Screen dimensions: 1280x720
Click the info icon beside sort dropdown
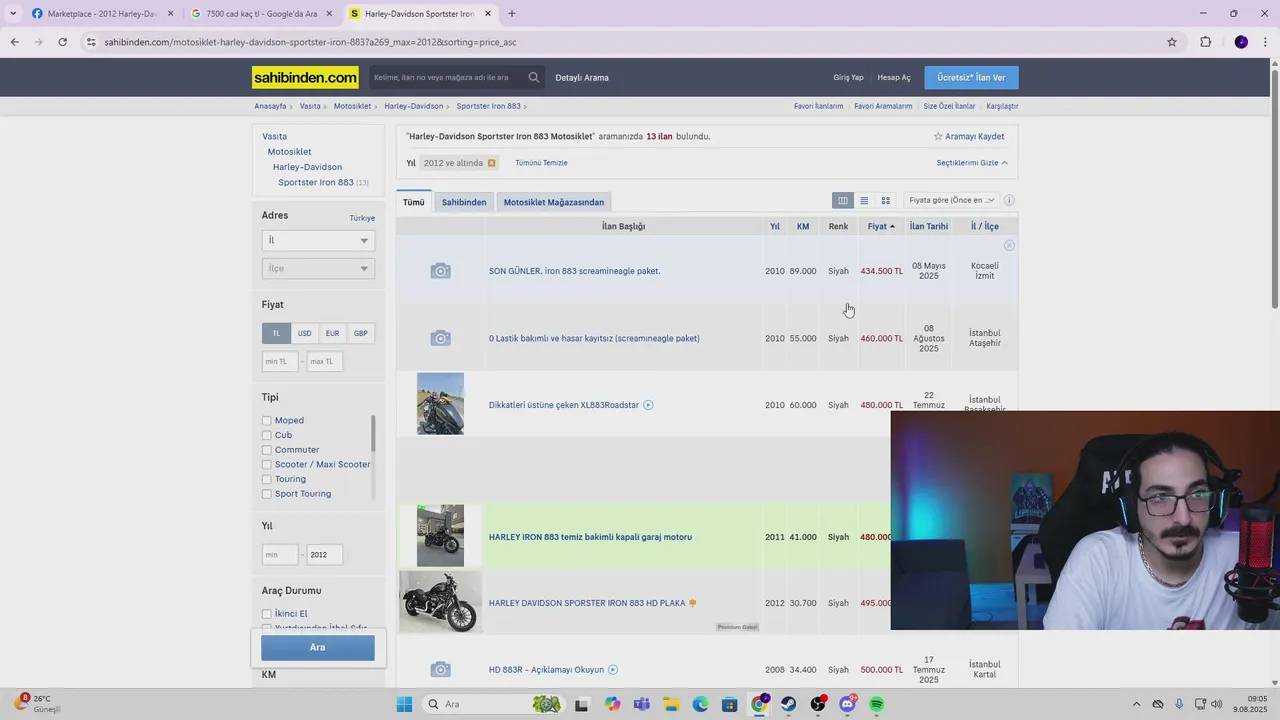[1009, 200]
